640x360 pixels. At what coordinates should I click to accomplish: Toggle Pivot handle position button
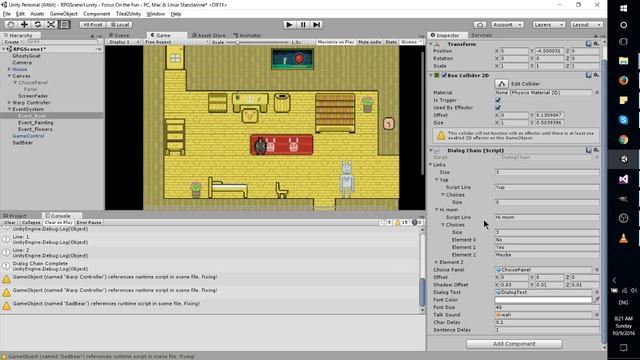[93, 24]
